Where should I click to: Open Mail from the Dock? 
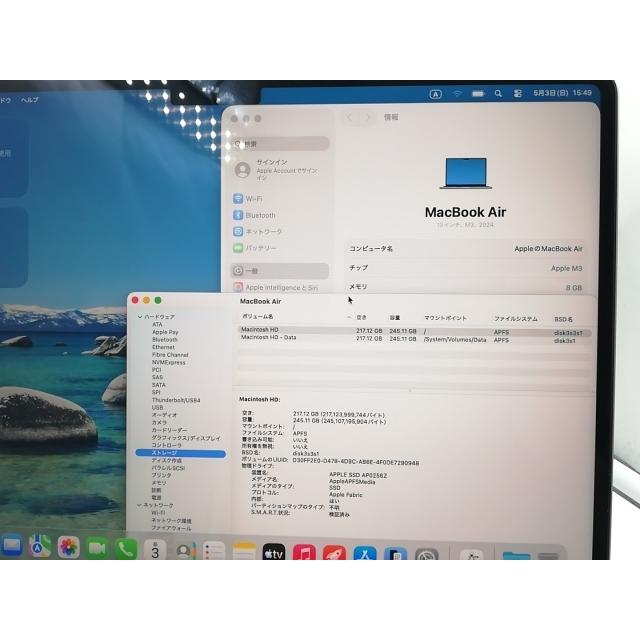tap(12, 546)
